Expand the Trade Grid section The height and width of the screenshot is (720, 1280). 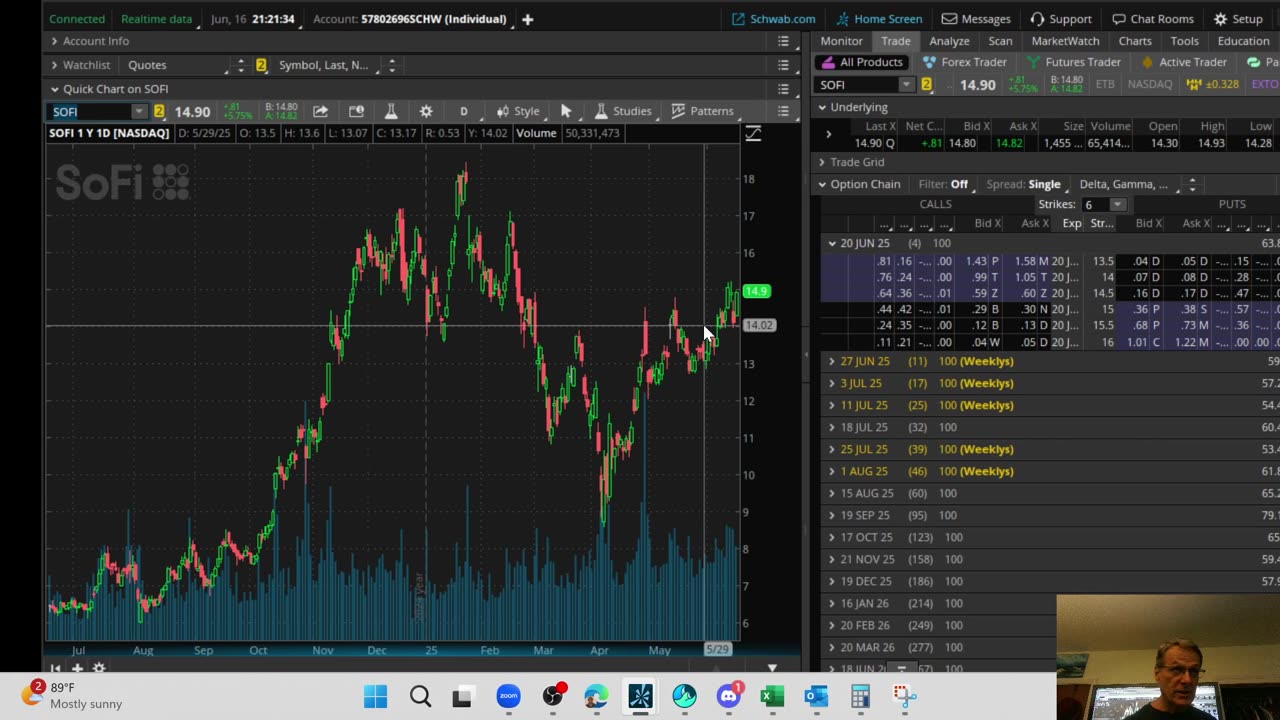(822, 162)
